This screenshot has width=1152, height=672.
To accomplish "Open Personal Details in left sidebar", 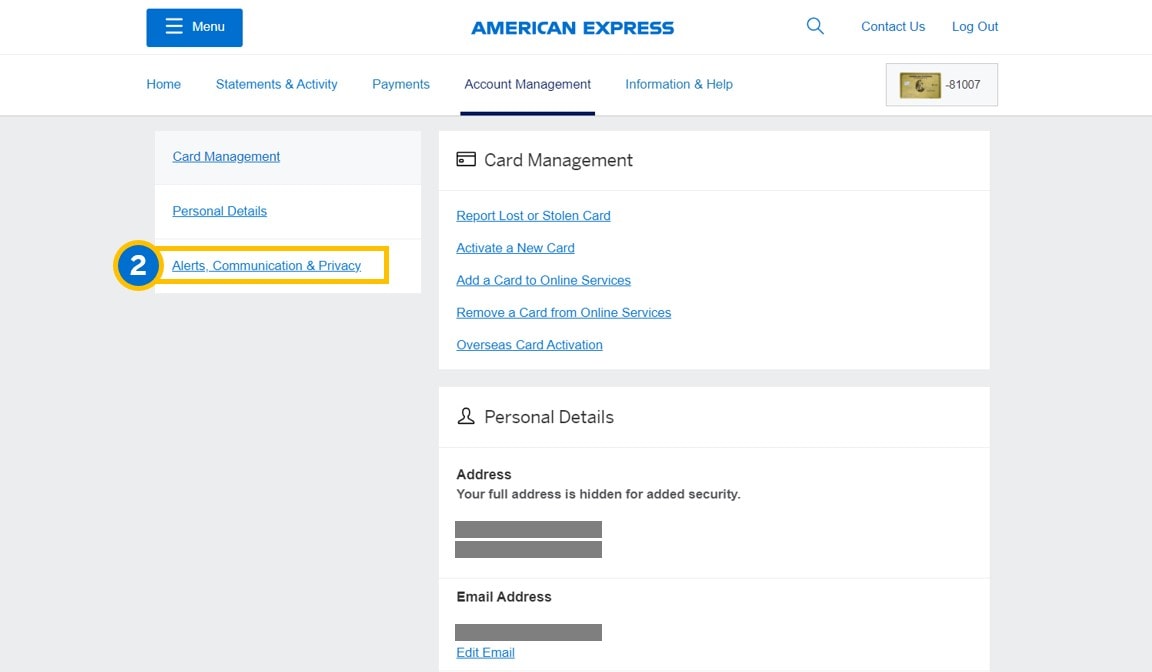I will 219,211.
